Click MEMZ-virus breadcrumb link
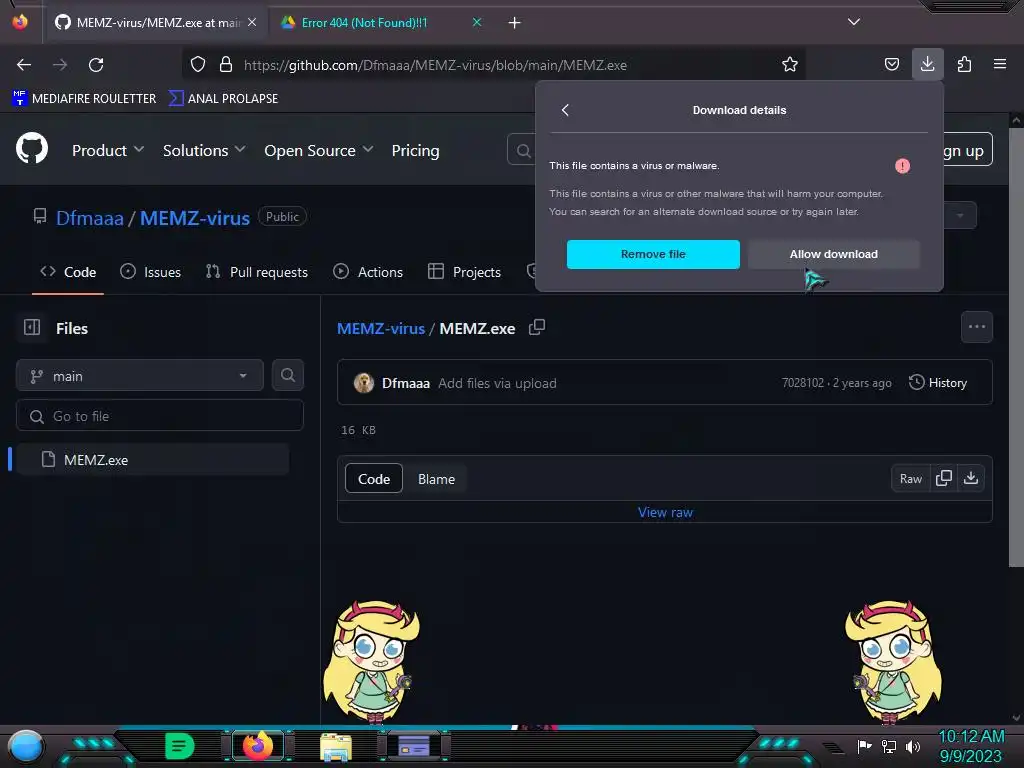The width and height of the screenshot is (1024, 768). pyautogui.click(x=381, y=328)
